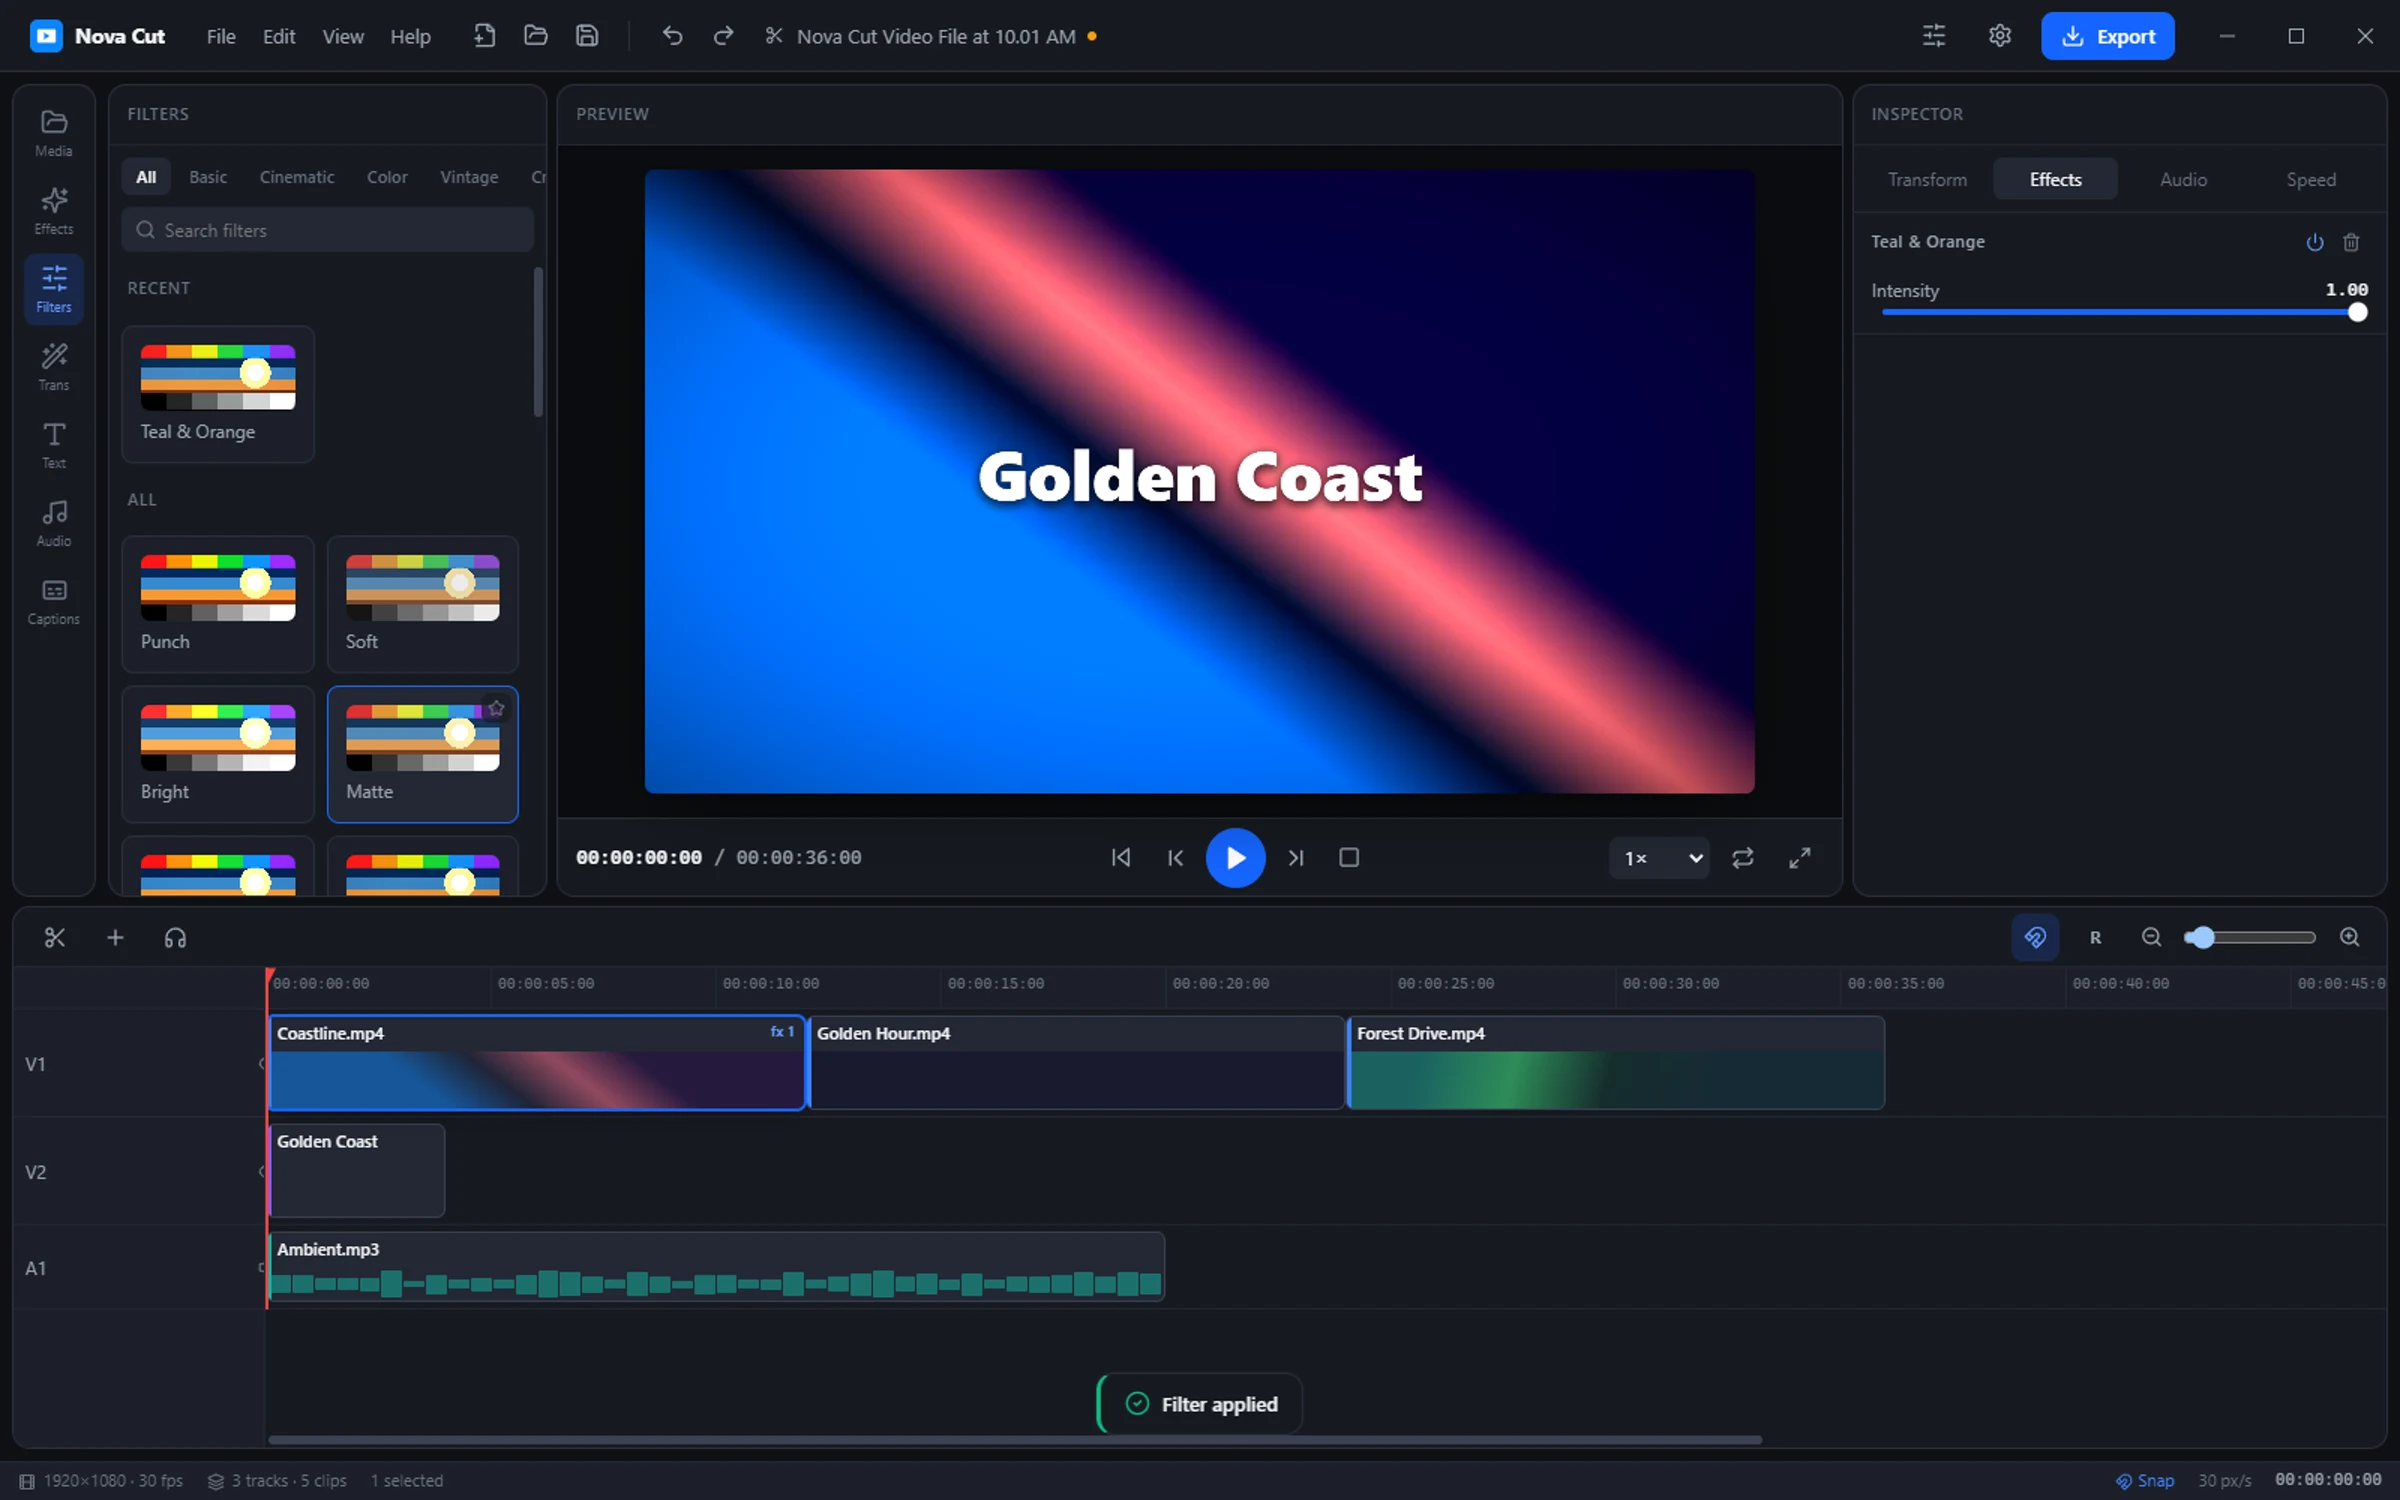Open the Edit menu
This screenshot has height=1500, width=2400.
(279, 36)
